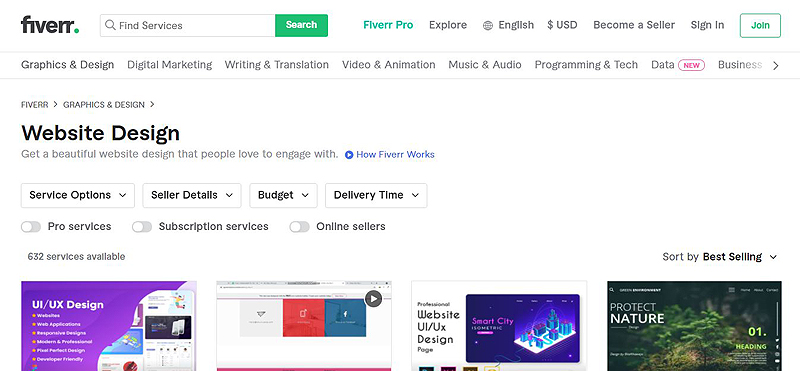Viewport: 800px width, 371px height.
Task: Click Explore in the header
Action: pos(448,25)
